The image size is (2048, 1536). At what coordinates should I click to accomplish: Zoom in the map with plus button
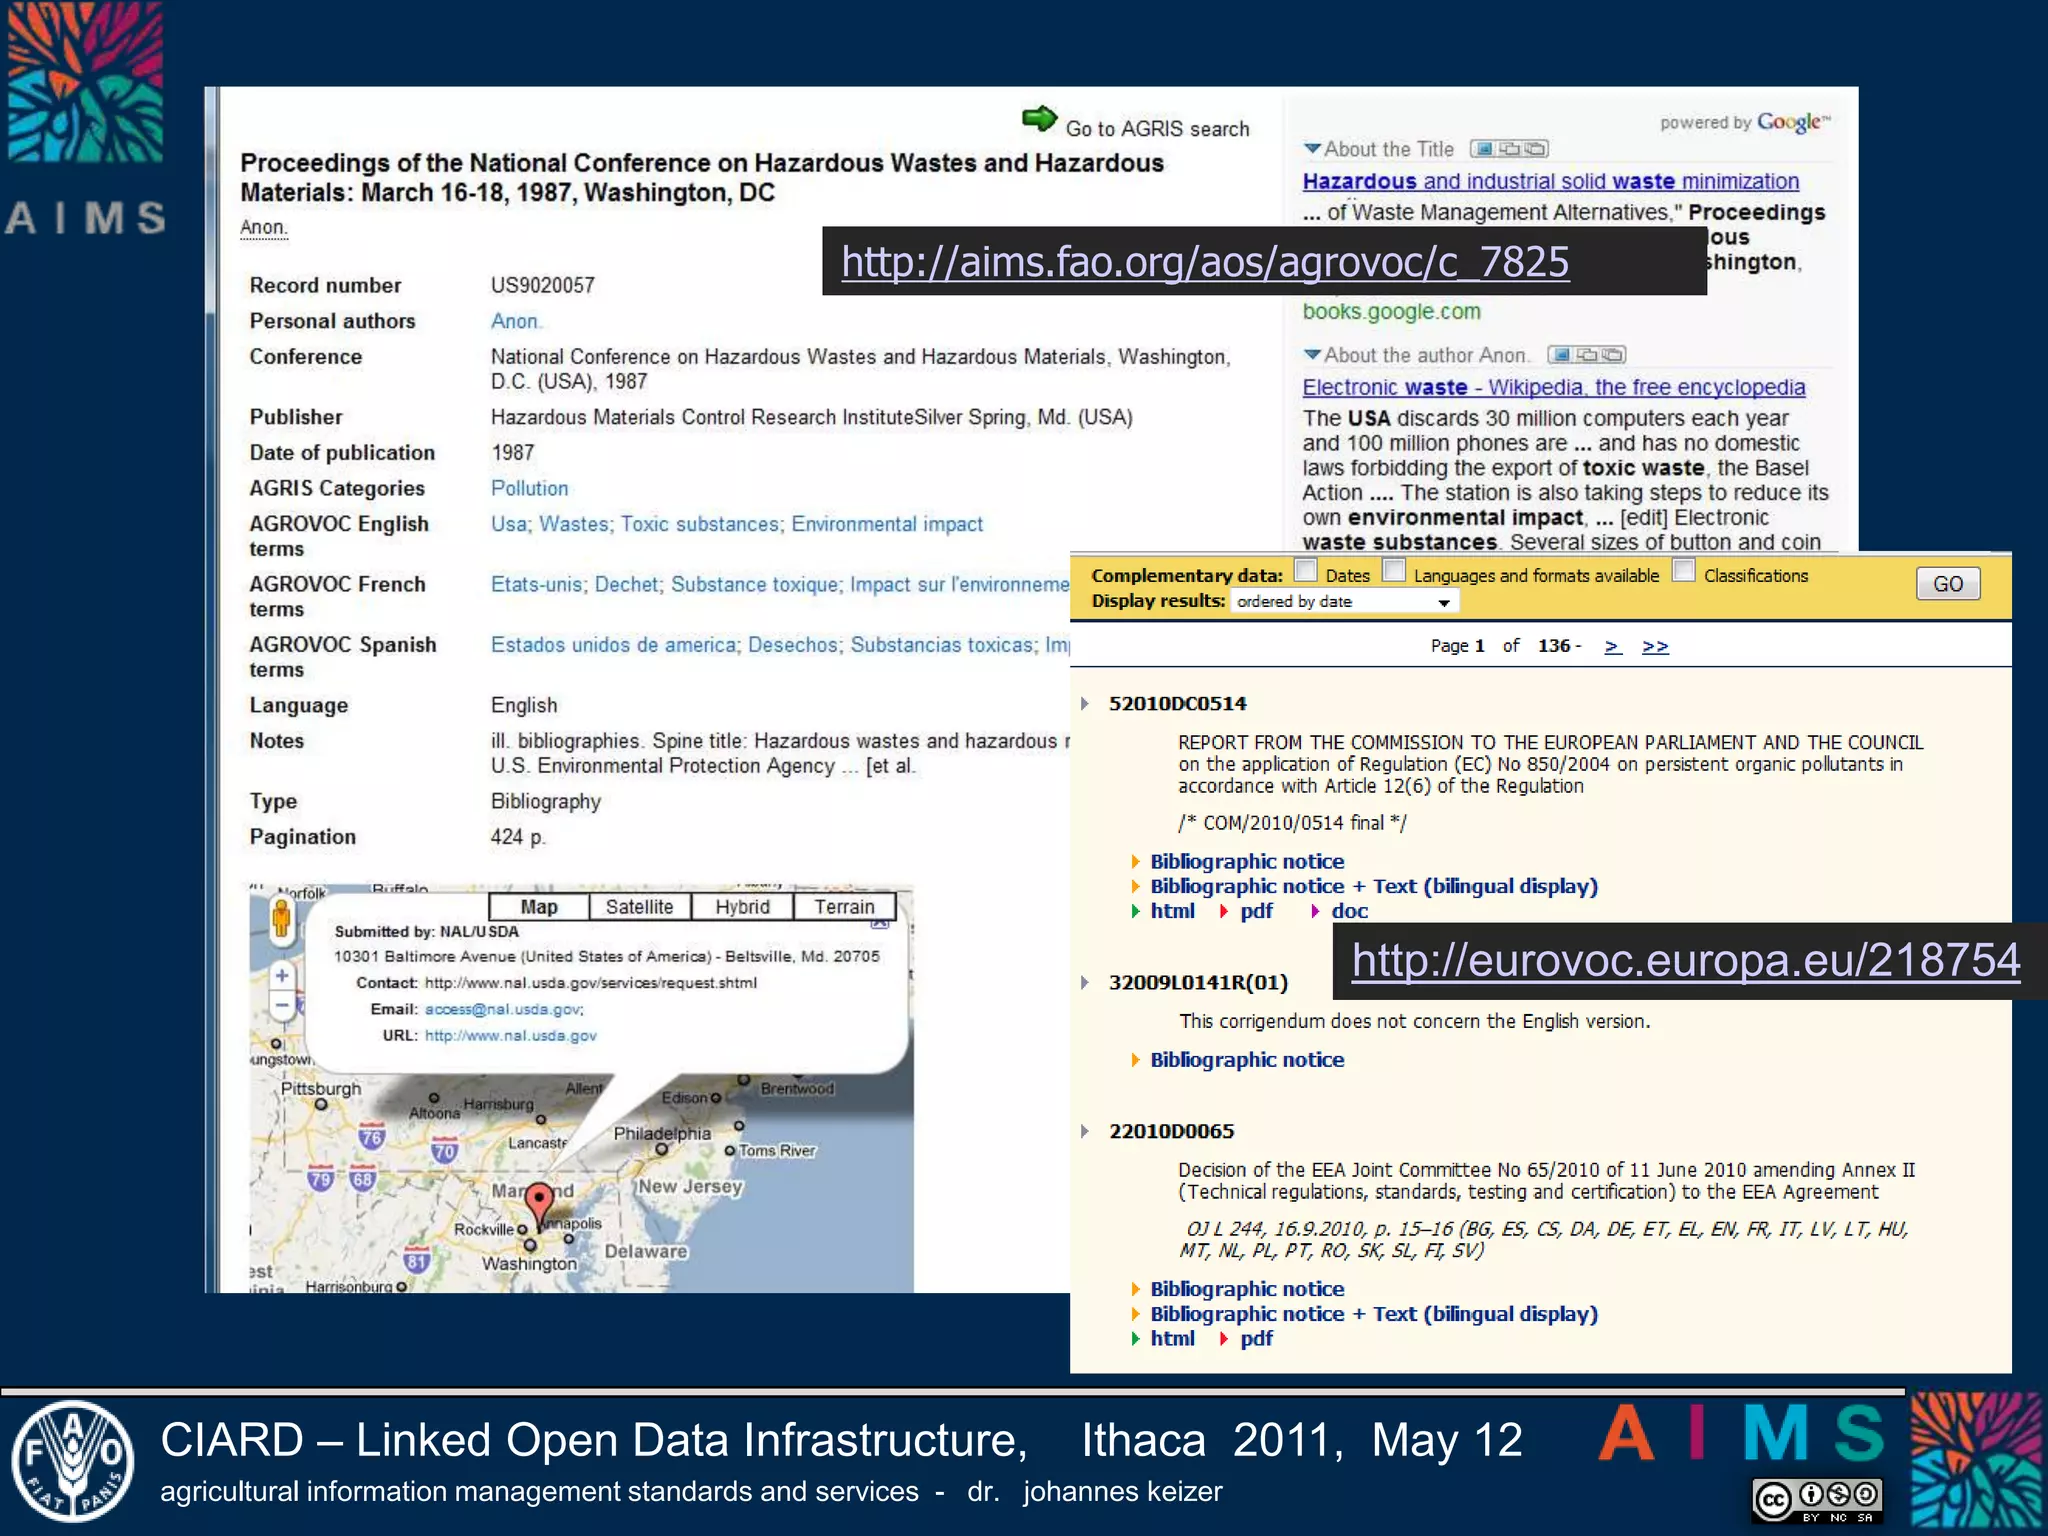[x=282, y=975]
